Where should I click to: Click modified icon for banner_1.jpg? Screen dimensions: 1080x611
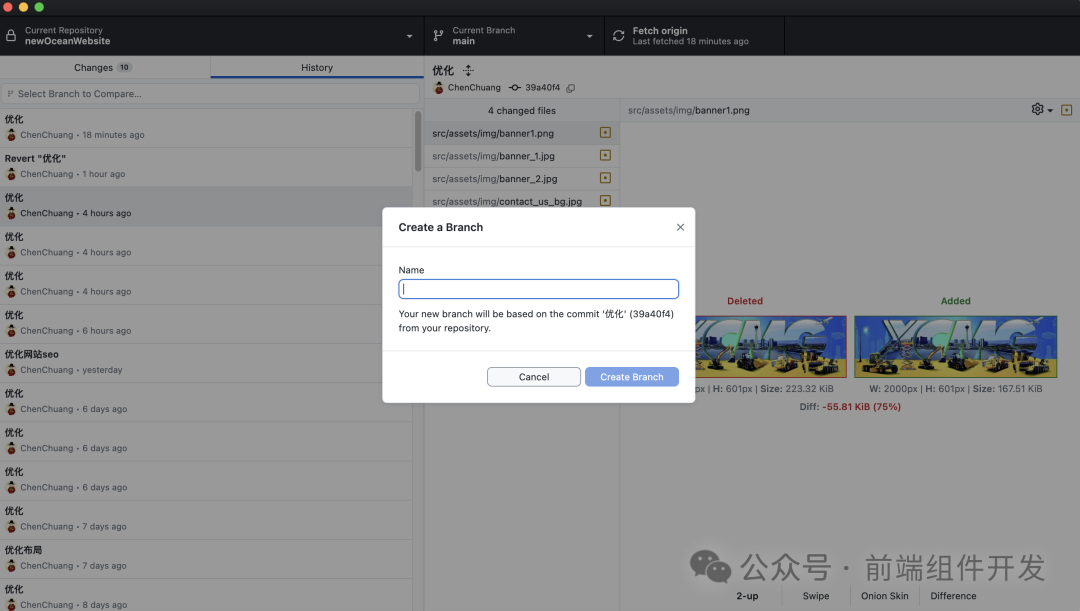(605, 155)
